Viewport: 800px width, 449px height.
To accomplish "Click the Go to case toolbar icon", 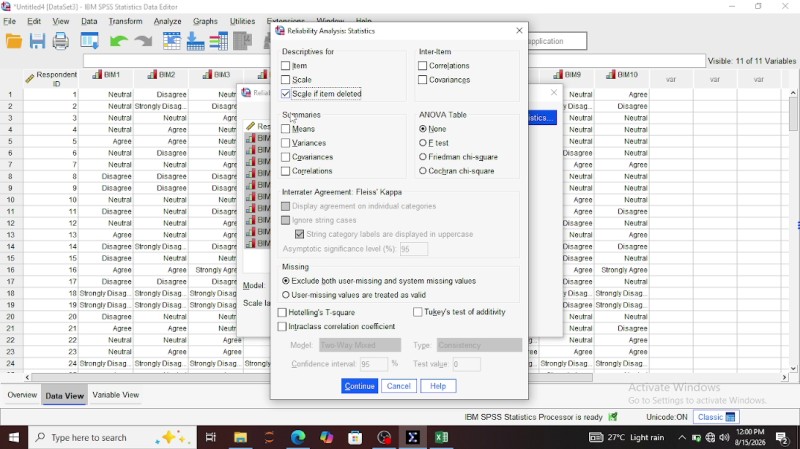I will 171,41.
